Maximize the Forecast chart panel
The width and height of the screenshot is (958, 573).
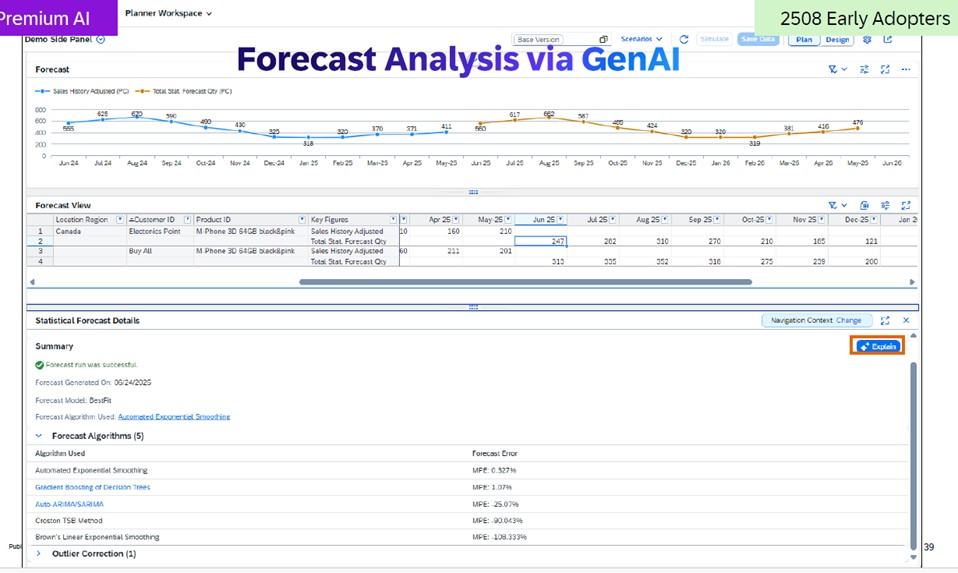tap(885, 70)
